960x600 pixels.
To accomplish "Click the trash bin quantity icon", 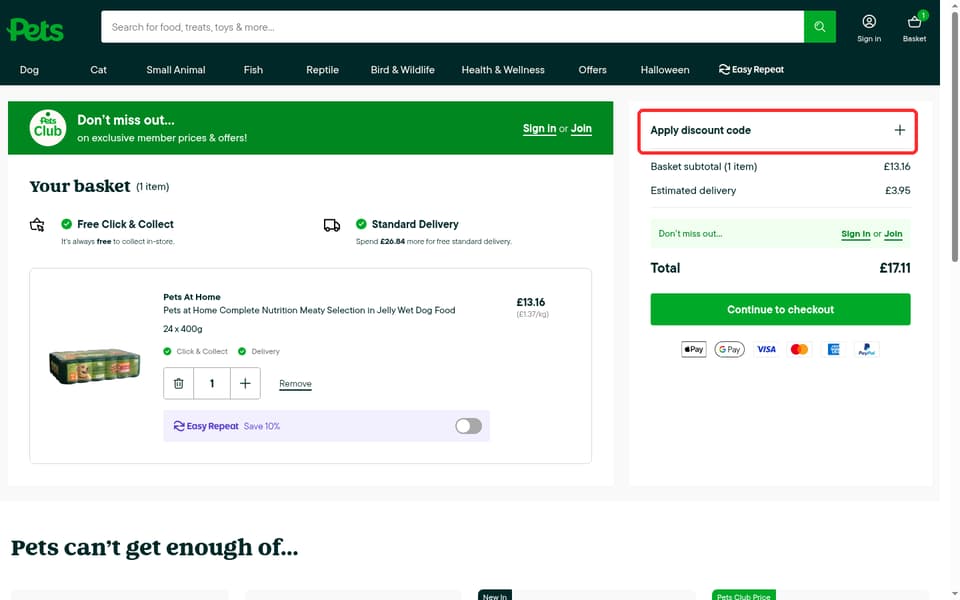I will click(178, 383).
